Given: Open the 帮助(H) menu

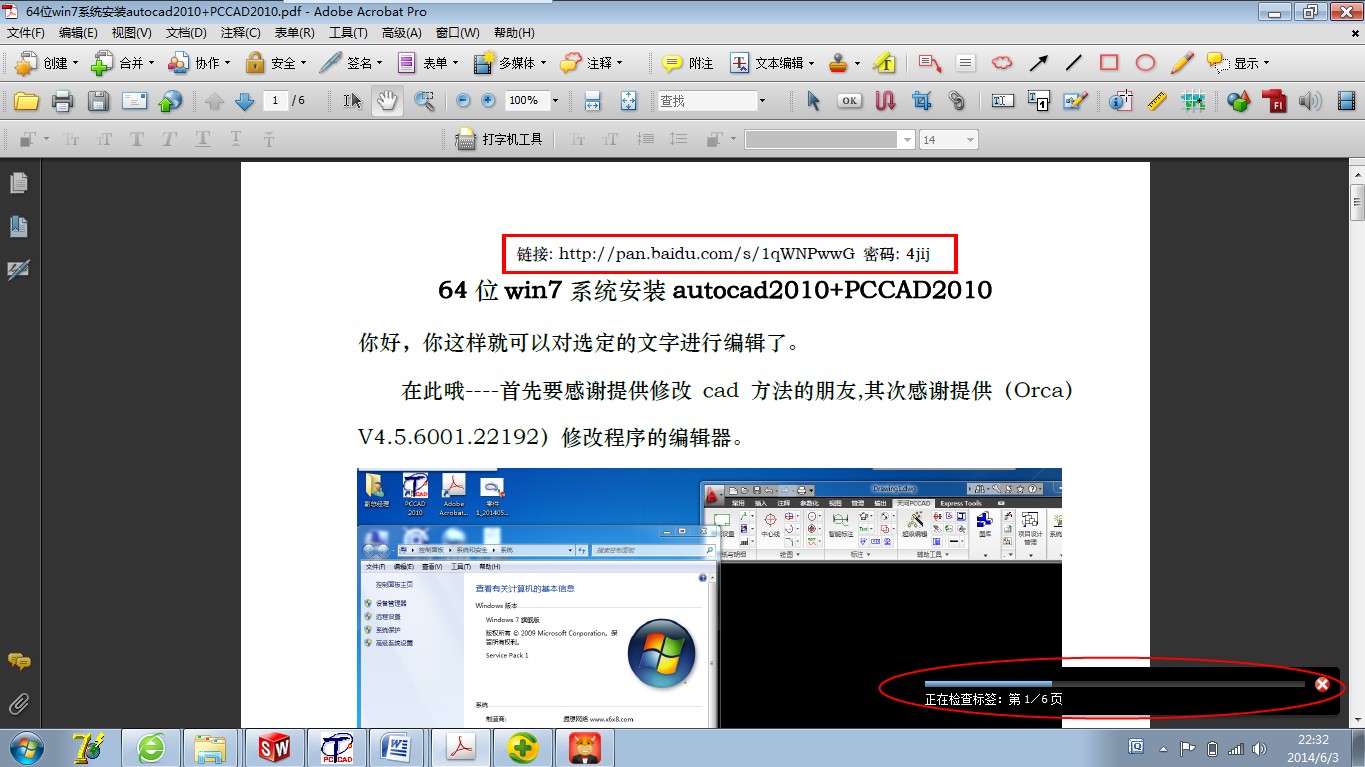Looking at the screenshot, I should [514, 33].
